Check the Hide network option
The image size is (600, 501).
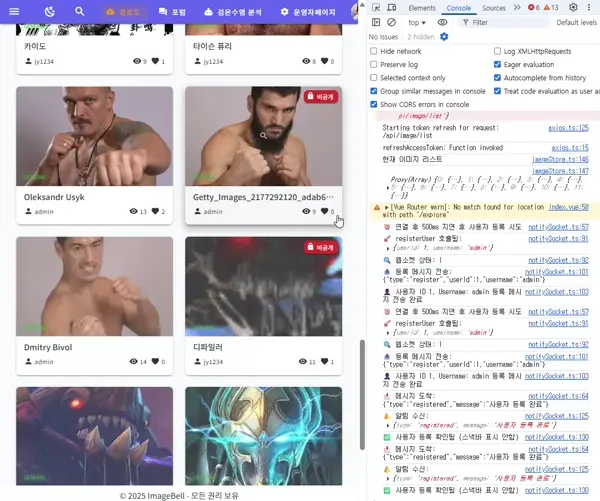coord(374,51)
